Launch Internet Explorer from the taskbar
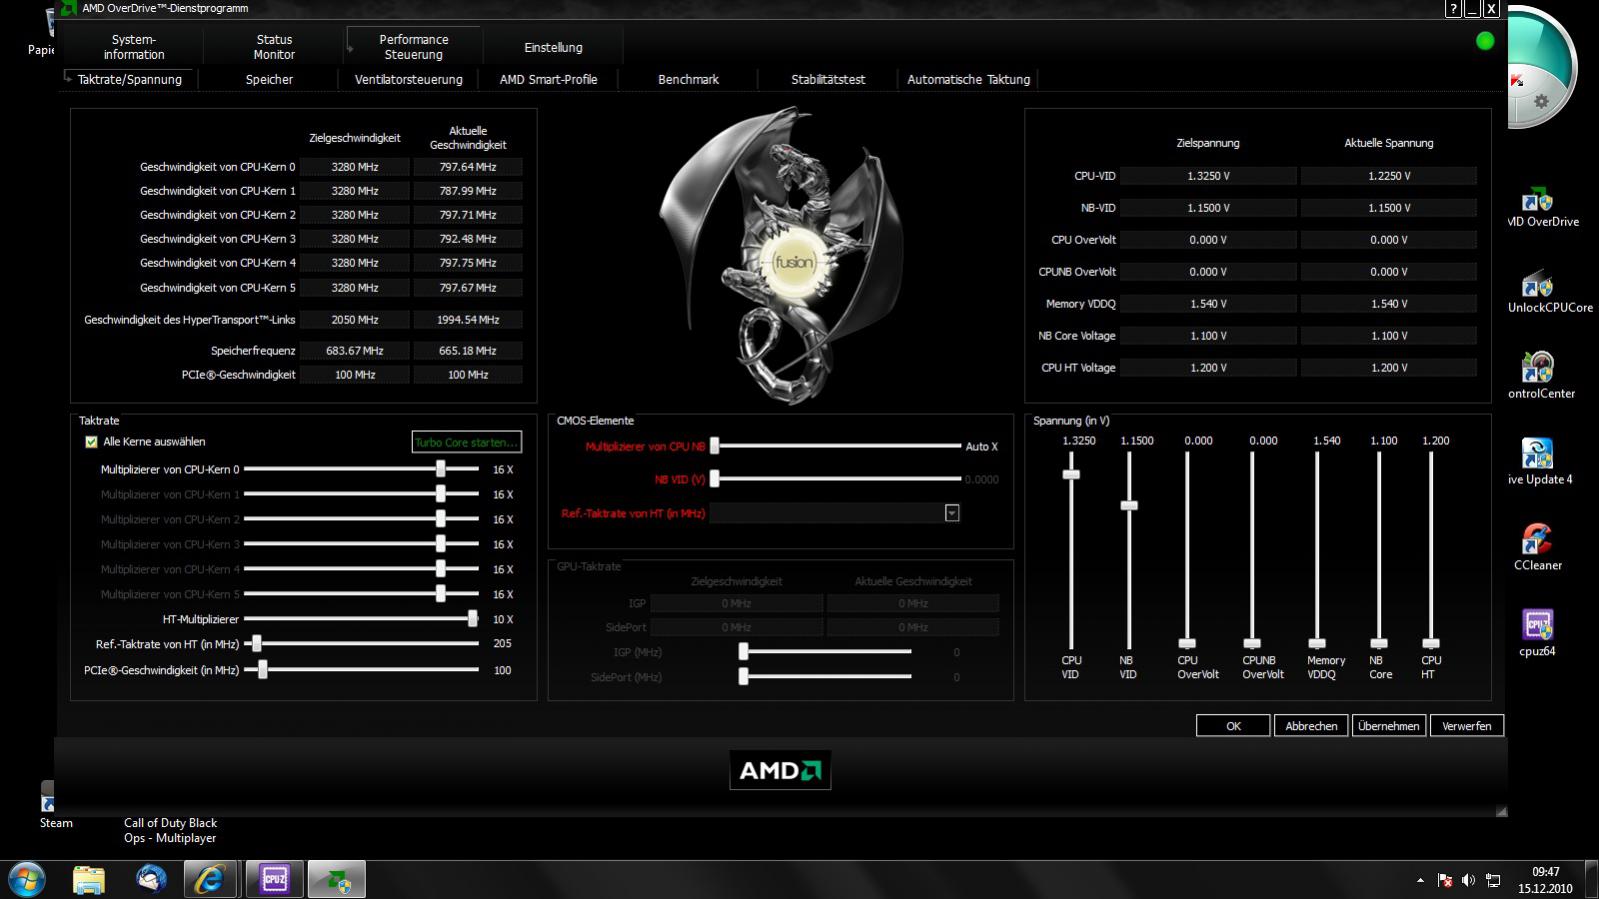 point(211,879)
